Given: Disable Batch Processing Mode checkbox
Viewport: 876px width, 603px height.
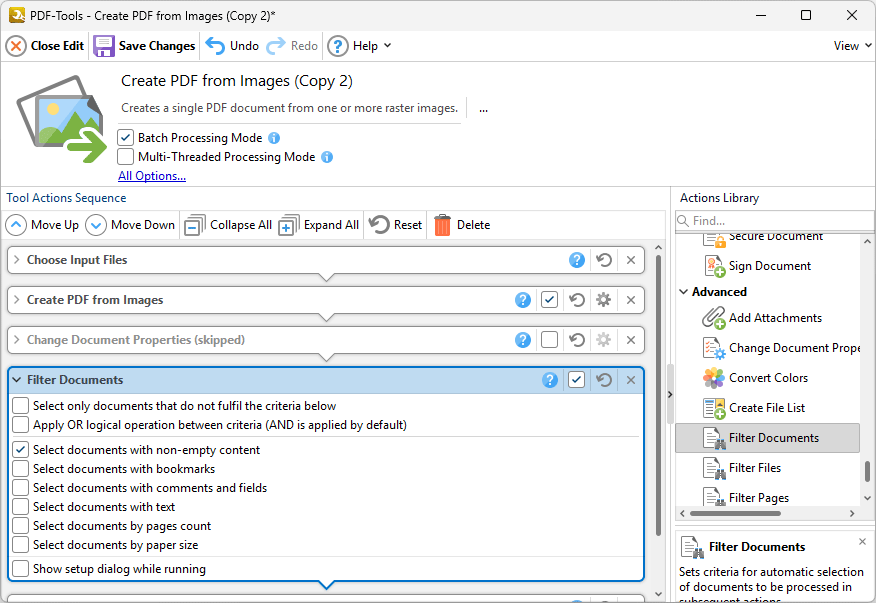Looking at the screenshot, I should (126, 137).
